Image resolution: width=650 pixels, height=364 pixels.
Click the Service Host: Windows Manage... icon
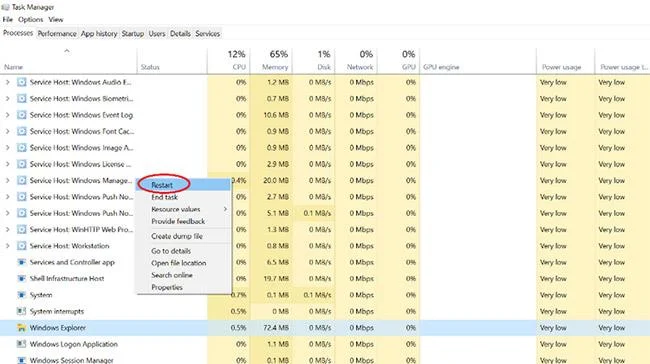click(22, 180)
